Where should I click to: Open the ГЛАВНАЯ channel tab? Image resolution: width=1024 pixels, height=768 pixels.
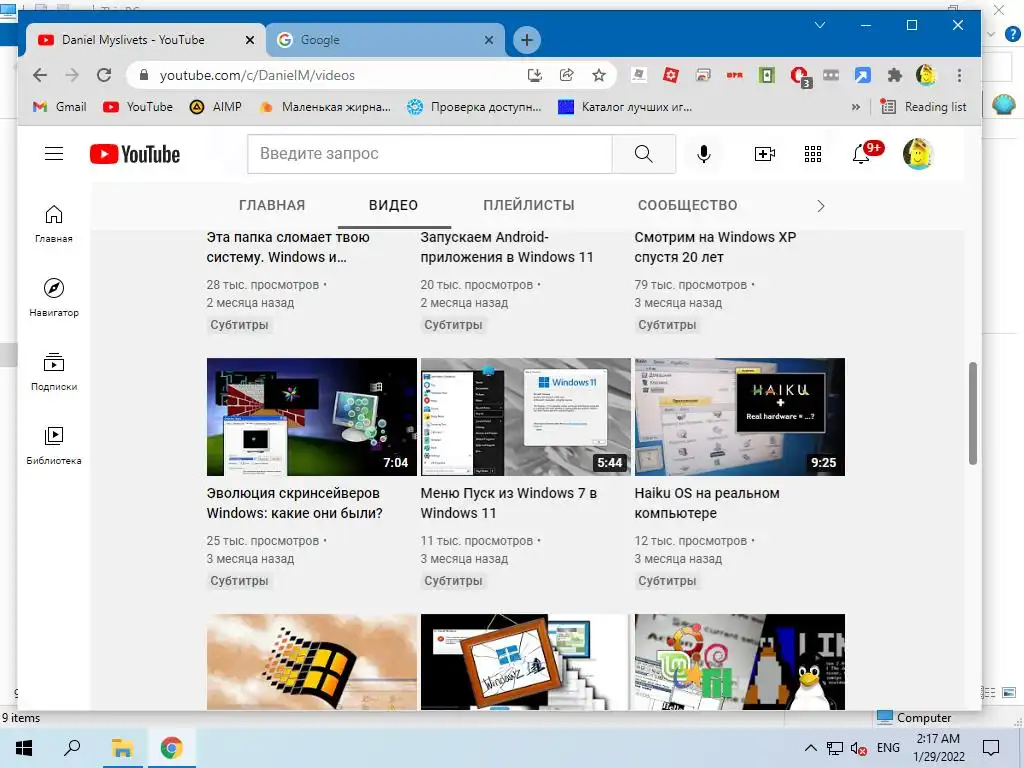click(x=272, y=205)
